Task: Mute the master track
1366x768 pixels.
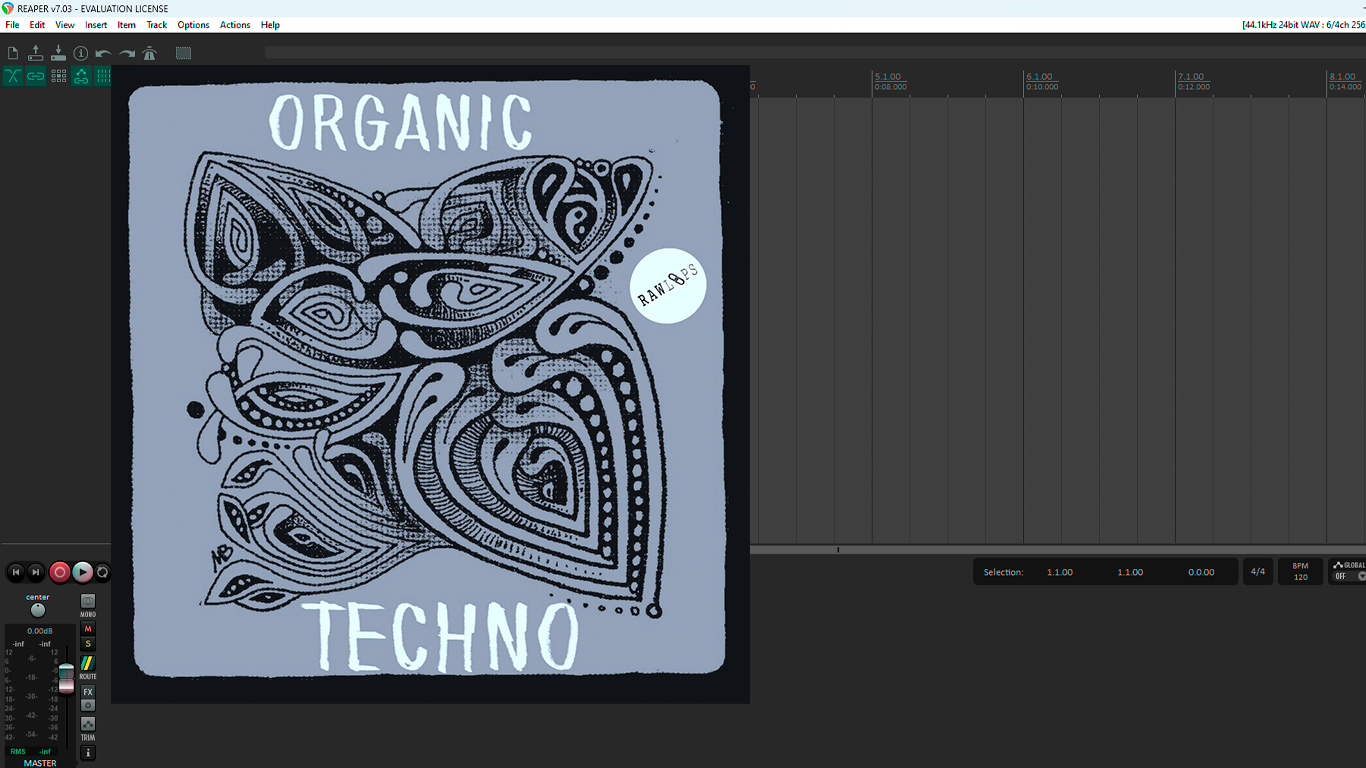Action: pos(88,629)
